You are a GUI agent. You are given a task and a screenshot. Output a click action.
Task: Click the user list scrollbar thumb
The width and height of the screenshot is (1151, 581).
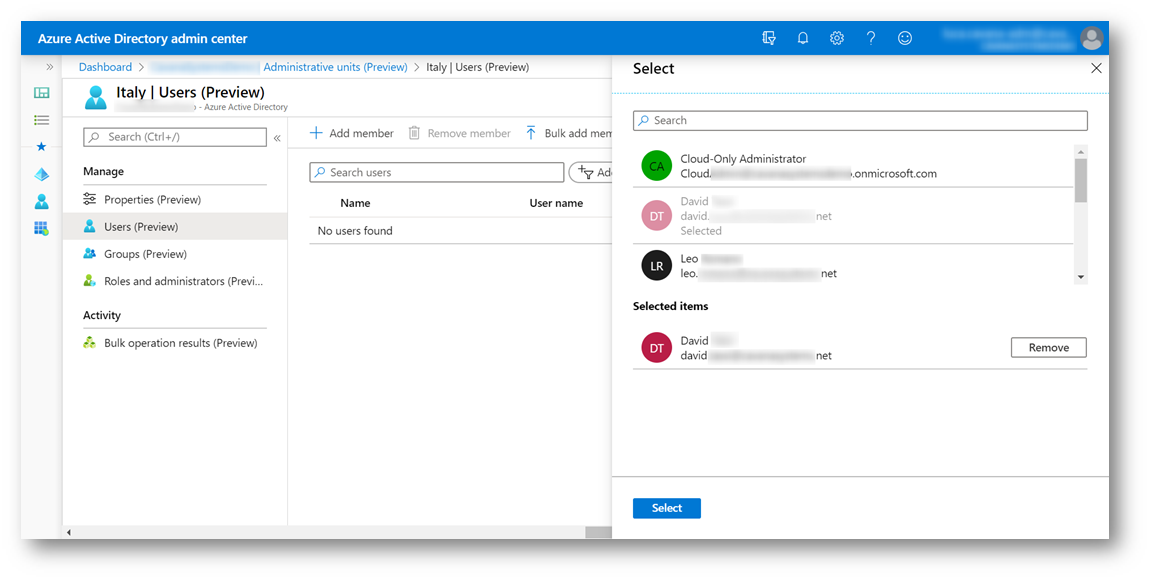pos(1081,180)
